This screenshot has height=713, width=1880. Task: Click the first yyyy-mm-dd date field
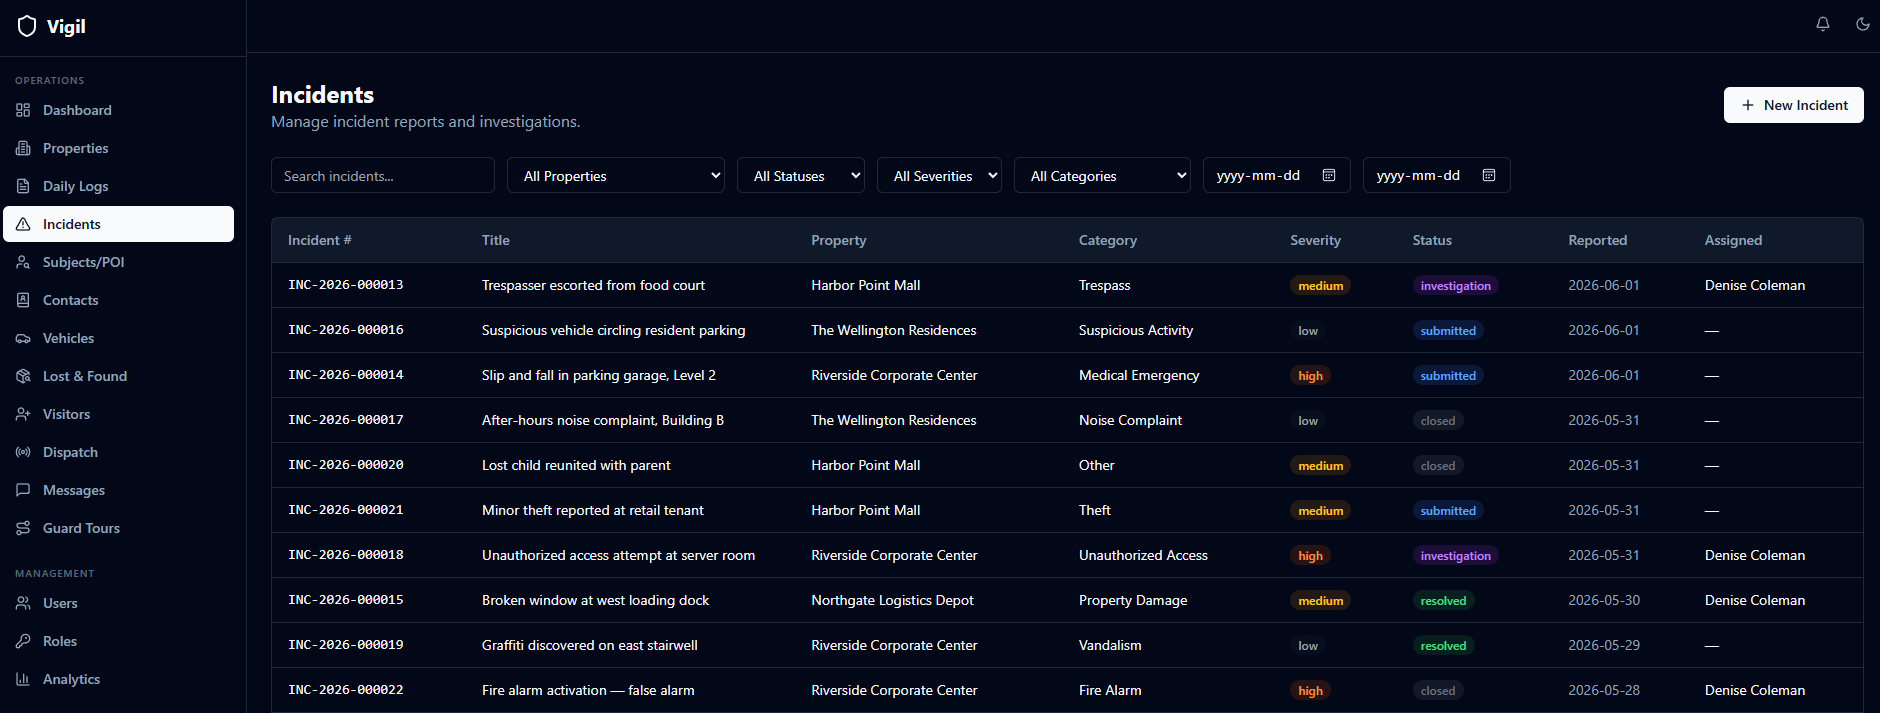(x=1277, y=175)
